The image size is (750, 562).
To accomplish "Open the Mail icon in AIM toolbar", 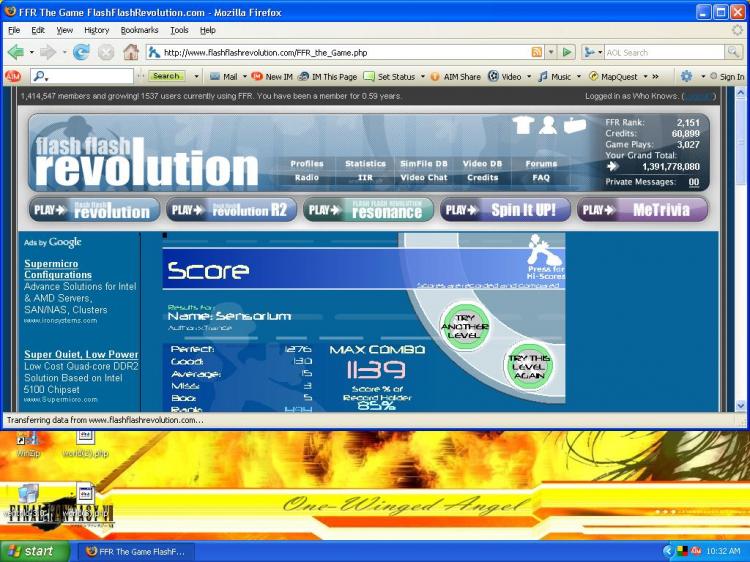I will 222,76.
